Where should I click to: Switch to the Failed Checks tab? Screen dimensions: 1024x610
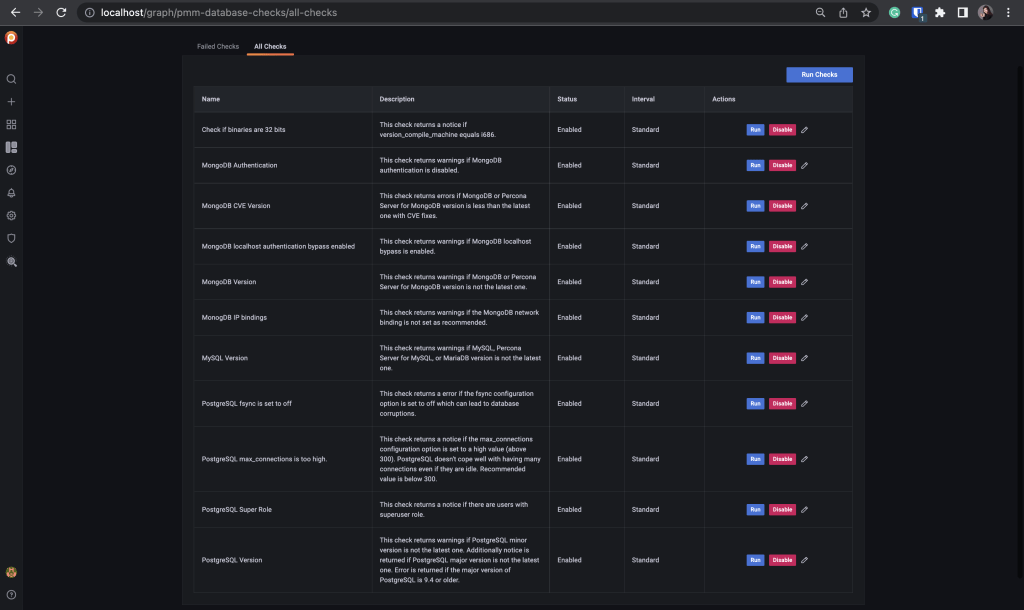pos(218,46)
